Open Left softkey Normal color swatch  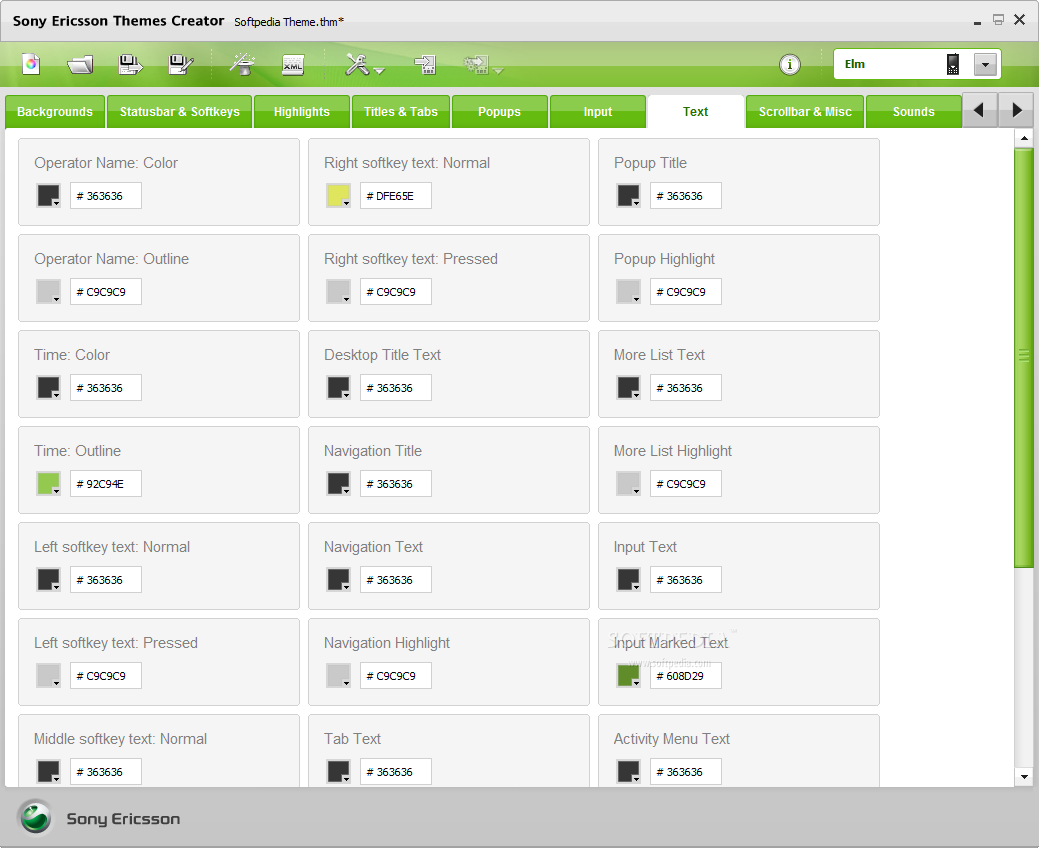(48, 580)
